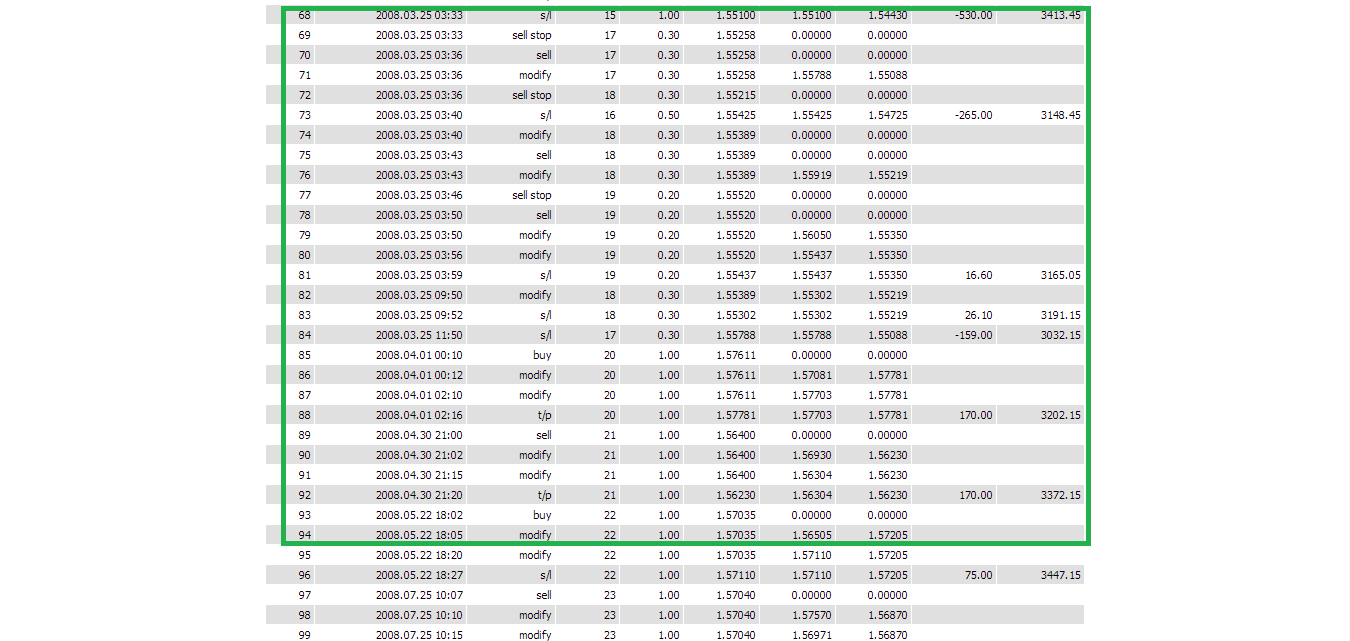Click profit value -159.00
The height and width of the screenshot is (641, 1350).
974,335
